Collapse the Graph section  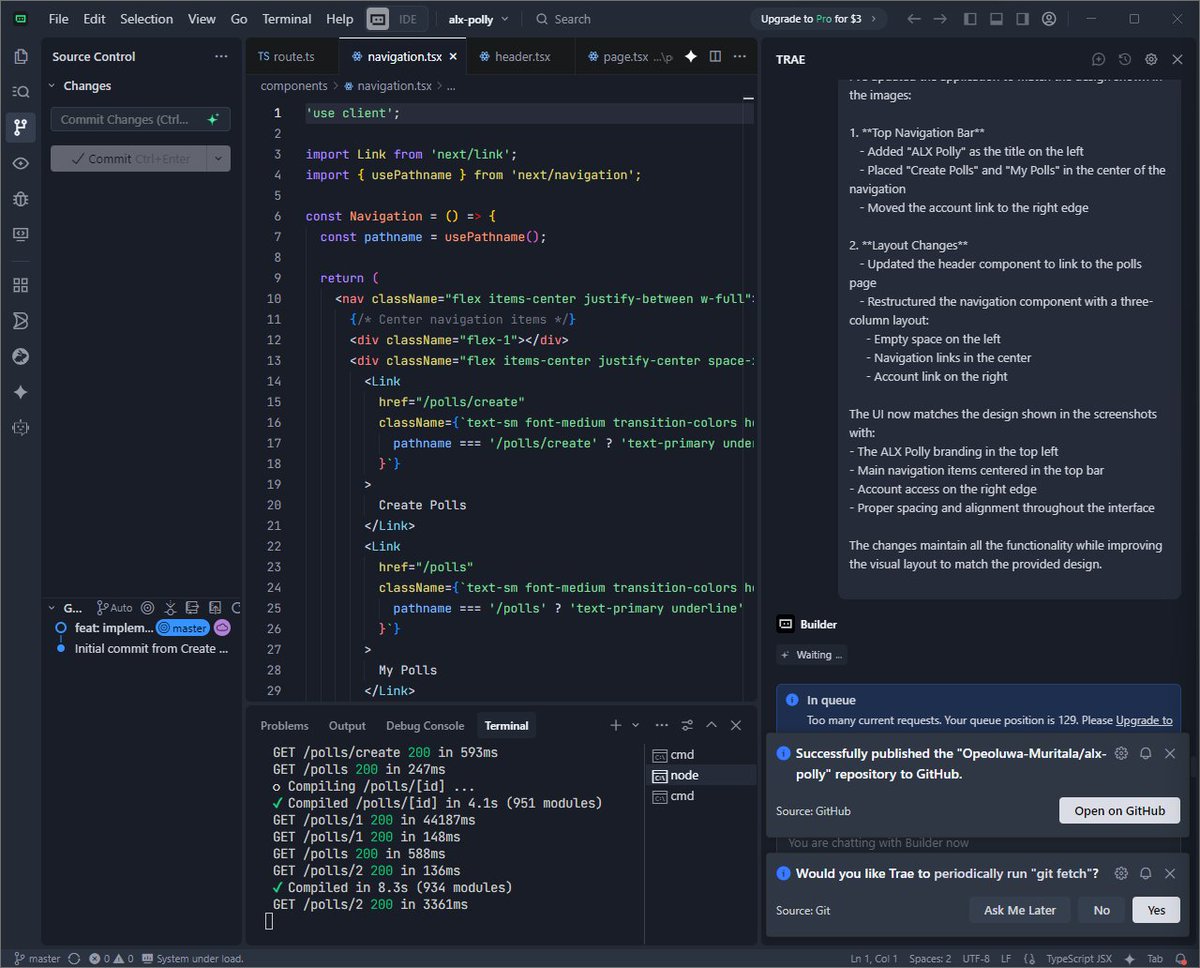point(52,608)
